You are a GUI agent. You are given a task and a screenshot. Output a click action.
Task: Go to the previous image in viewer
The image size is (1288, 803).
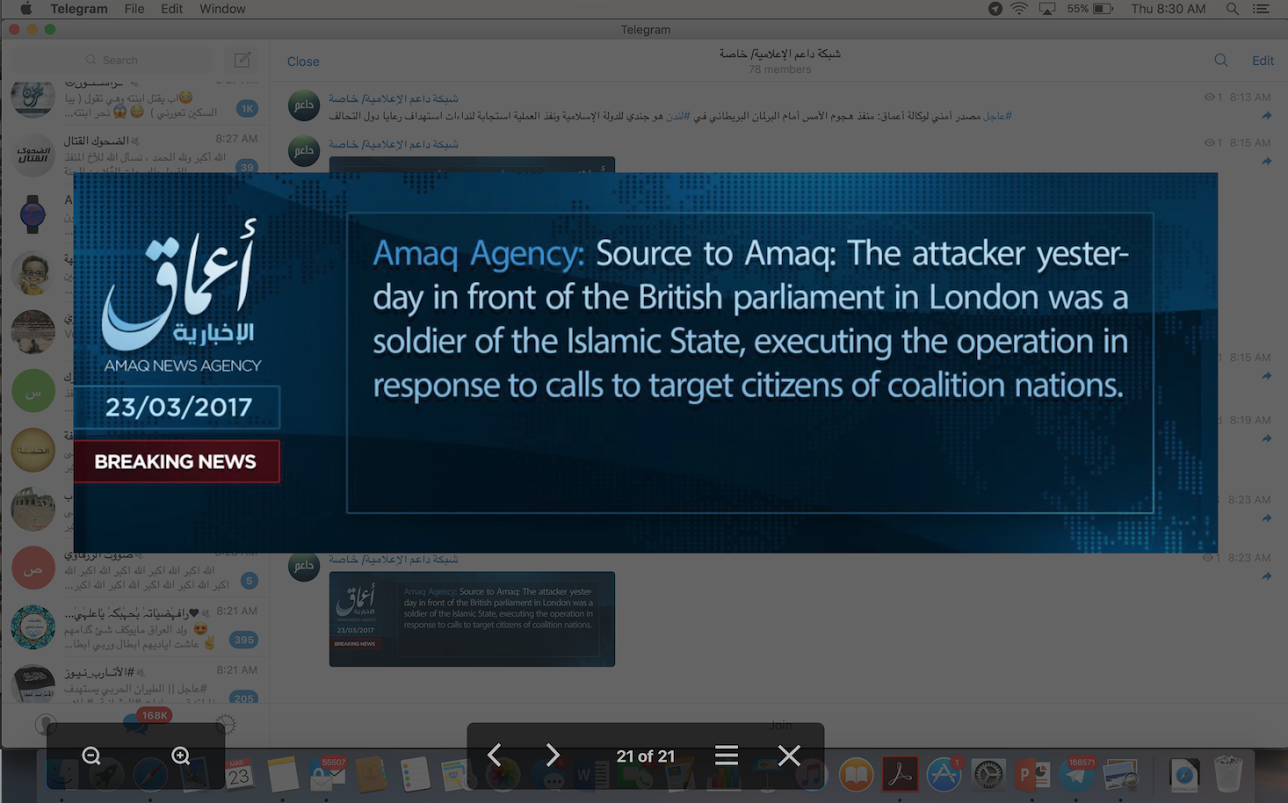pos(494,756)
